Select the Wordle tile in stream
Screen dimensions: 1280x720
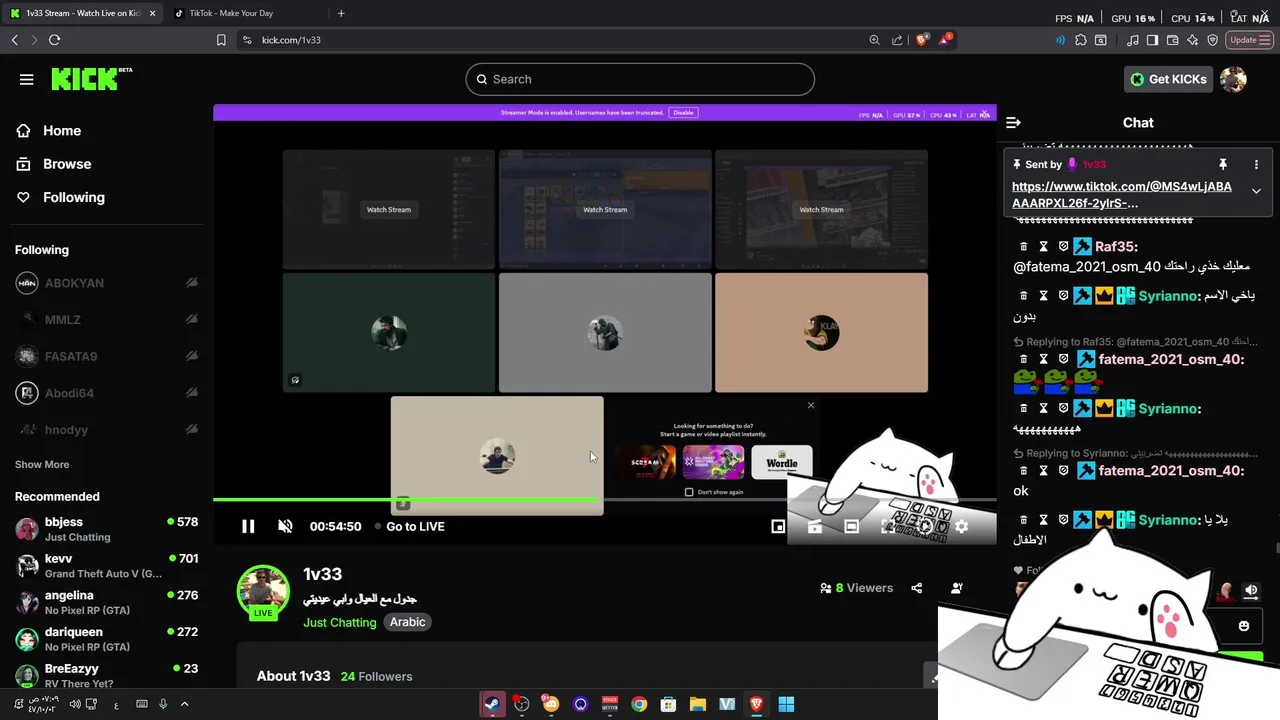coord(782,462)
